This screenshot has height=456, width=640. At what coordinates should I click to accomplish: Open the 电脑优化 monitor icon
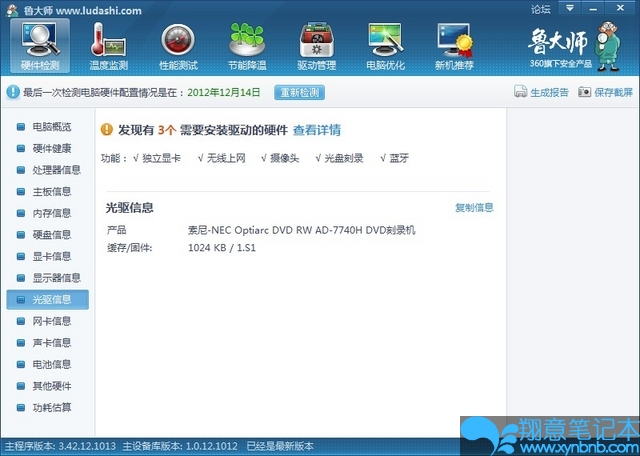coord(386,46)
